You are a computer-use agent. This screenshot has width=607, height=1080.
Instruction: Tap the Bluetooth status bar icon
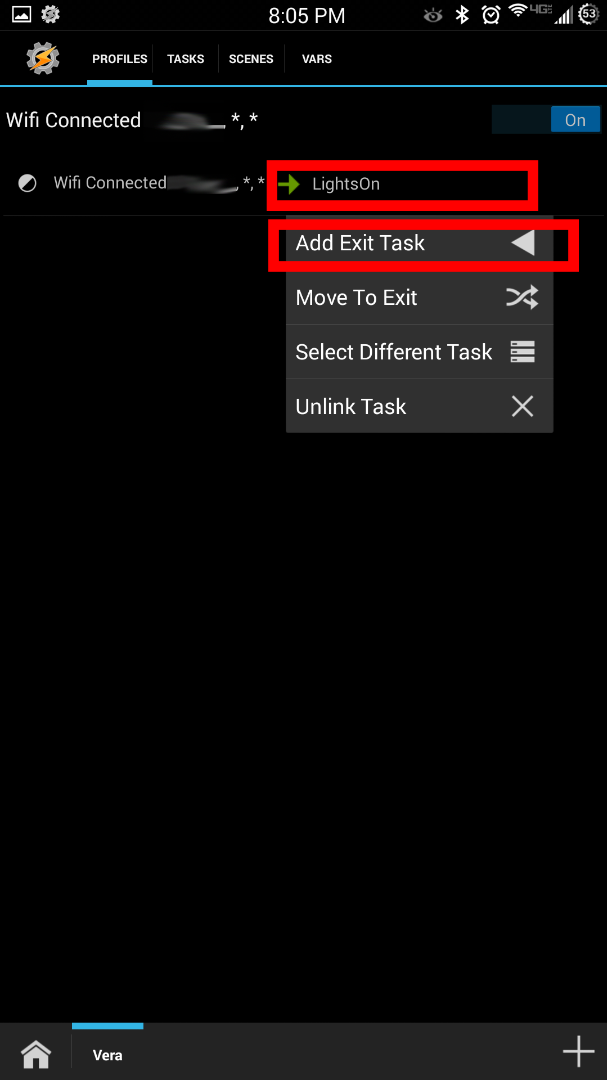point(461,15)
